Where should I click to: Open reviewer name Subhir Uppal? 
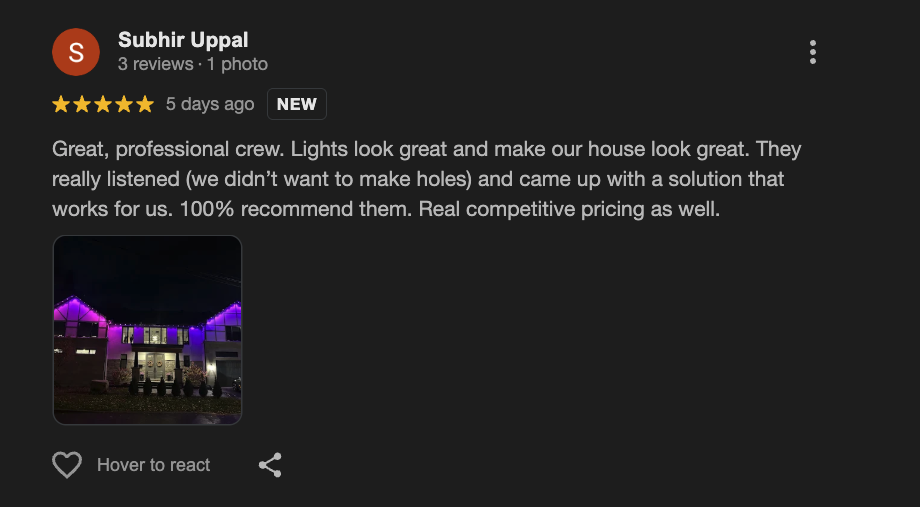pos(183,40)
